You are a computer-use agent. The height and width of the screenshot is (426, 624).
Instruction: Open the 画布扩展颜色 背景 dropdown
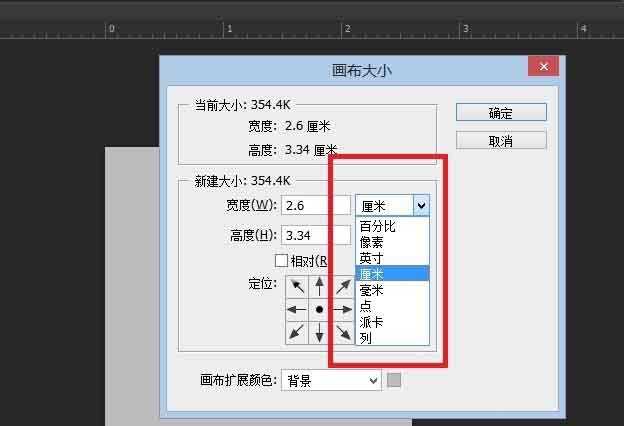(x=331, y=381)
